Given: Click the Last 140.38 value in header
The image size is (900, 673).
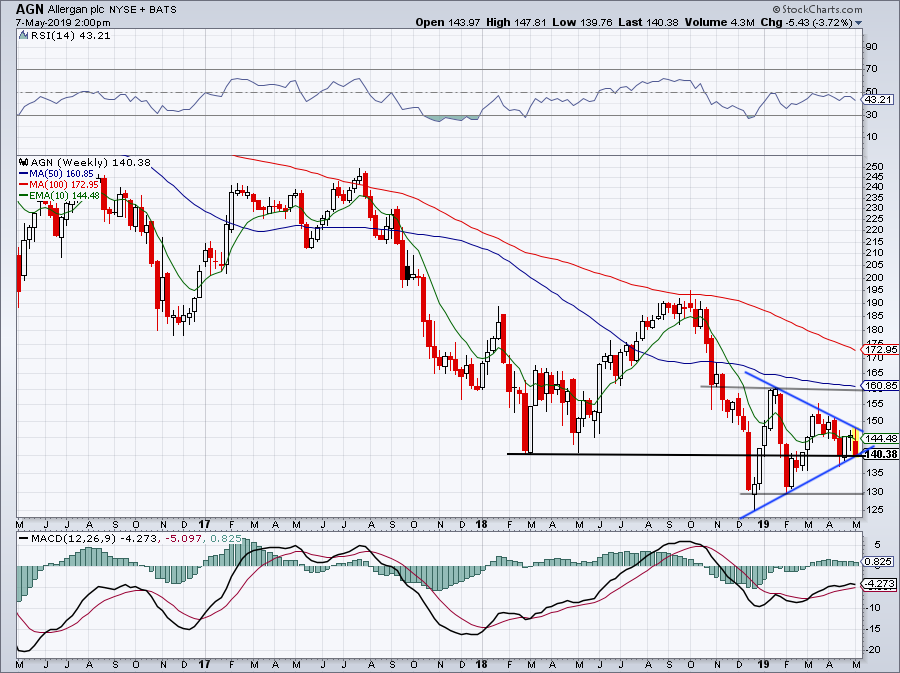Looking at the screenshot, I should tap(649, 22).
